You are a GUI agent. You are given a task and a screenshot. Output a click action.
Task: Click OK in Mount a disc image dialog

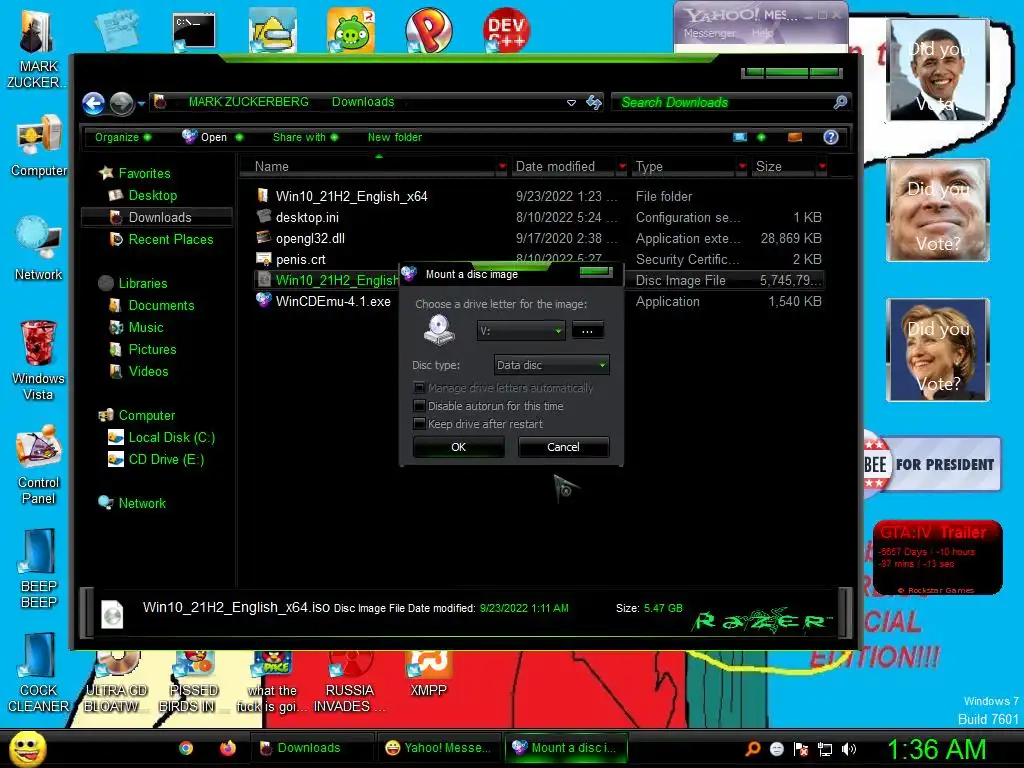point(458,447)
